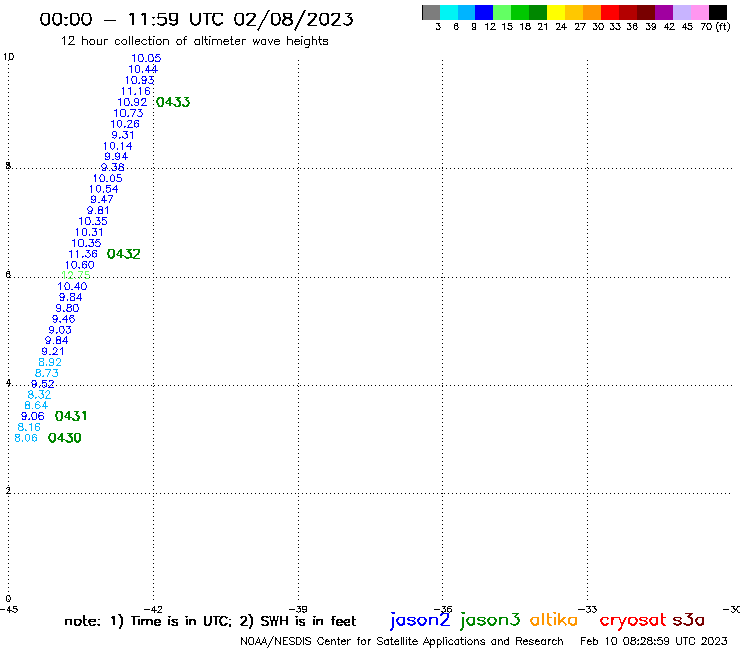Click the time label 0432
The width and height of the screenshot is (740, 650).
tap(123, 254)
